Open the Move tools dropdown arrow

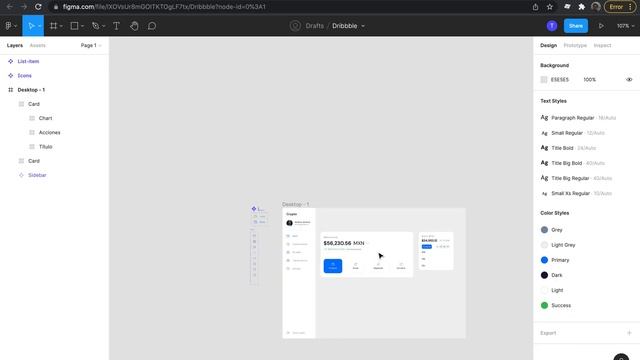tap(40, 26)
